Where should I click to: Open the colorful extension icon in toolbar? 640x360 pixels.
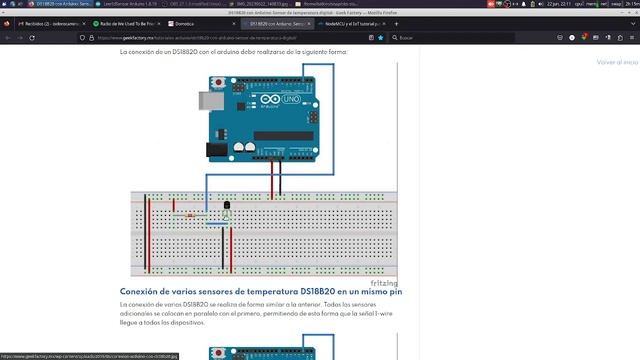[584, 37]
